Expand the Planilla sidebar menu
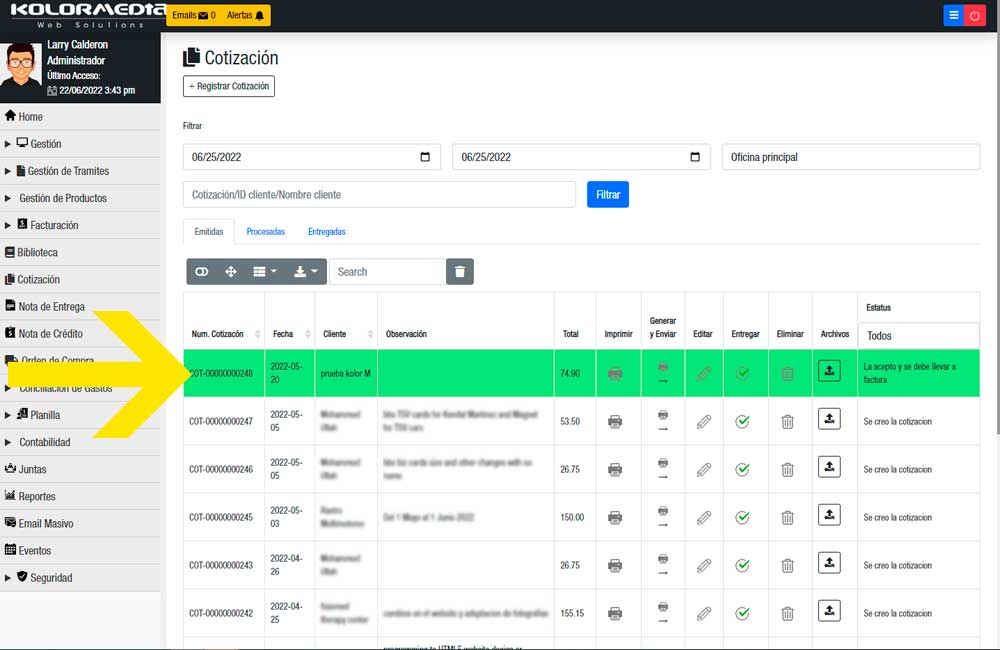 (80, 415)
